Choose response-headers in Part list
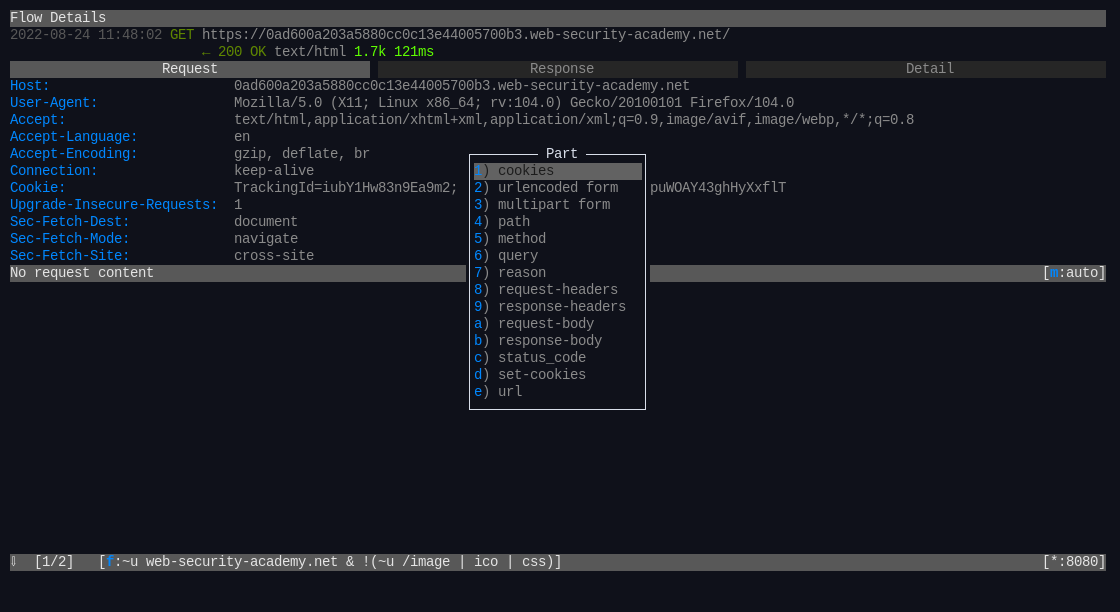 [x=561, y=307]
